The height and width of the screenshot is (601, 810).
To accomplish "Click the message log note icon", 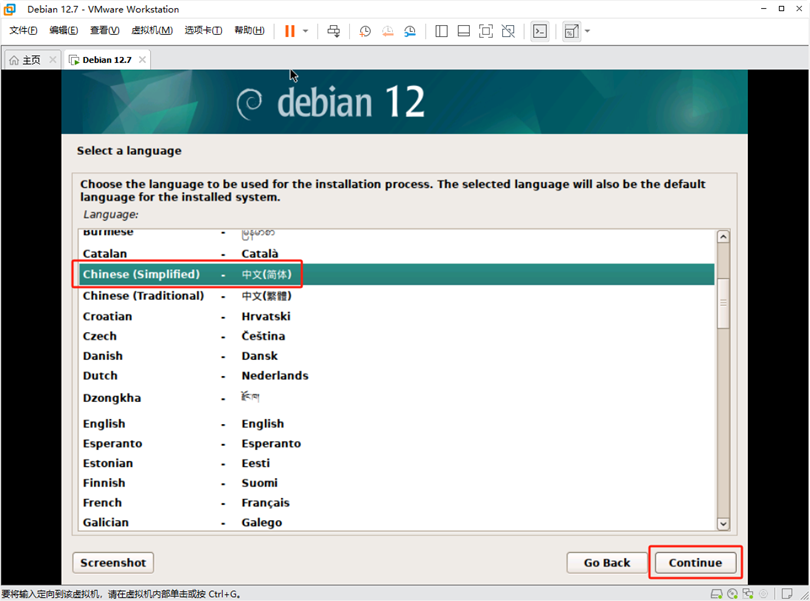I will coord(787,594).
